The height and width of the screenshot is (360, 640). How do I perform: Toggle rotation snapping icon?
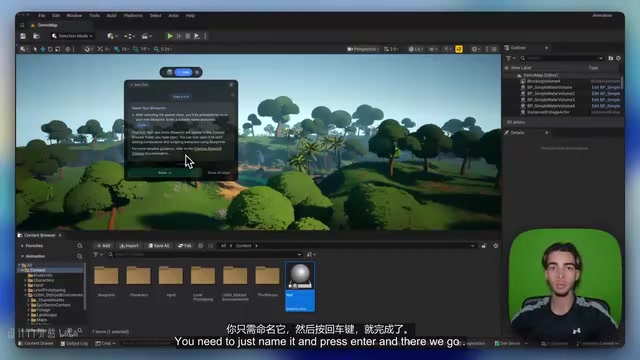[136, 49]
